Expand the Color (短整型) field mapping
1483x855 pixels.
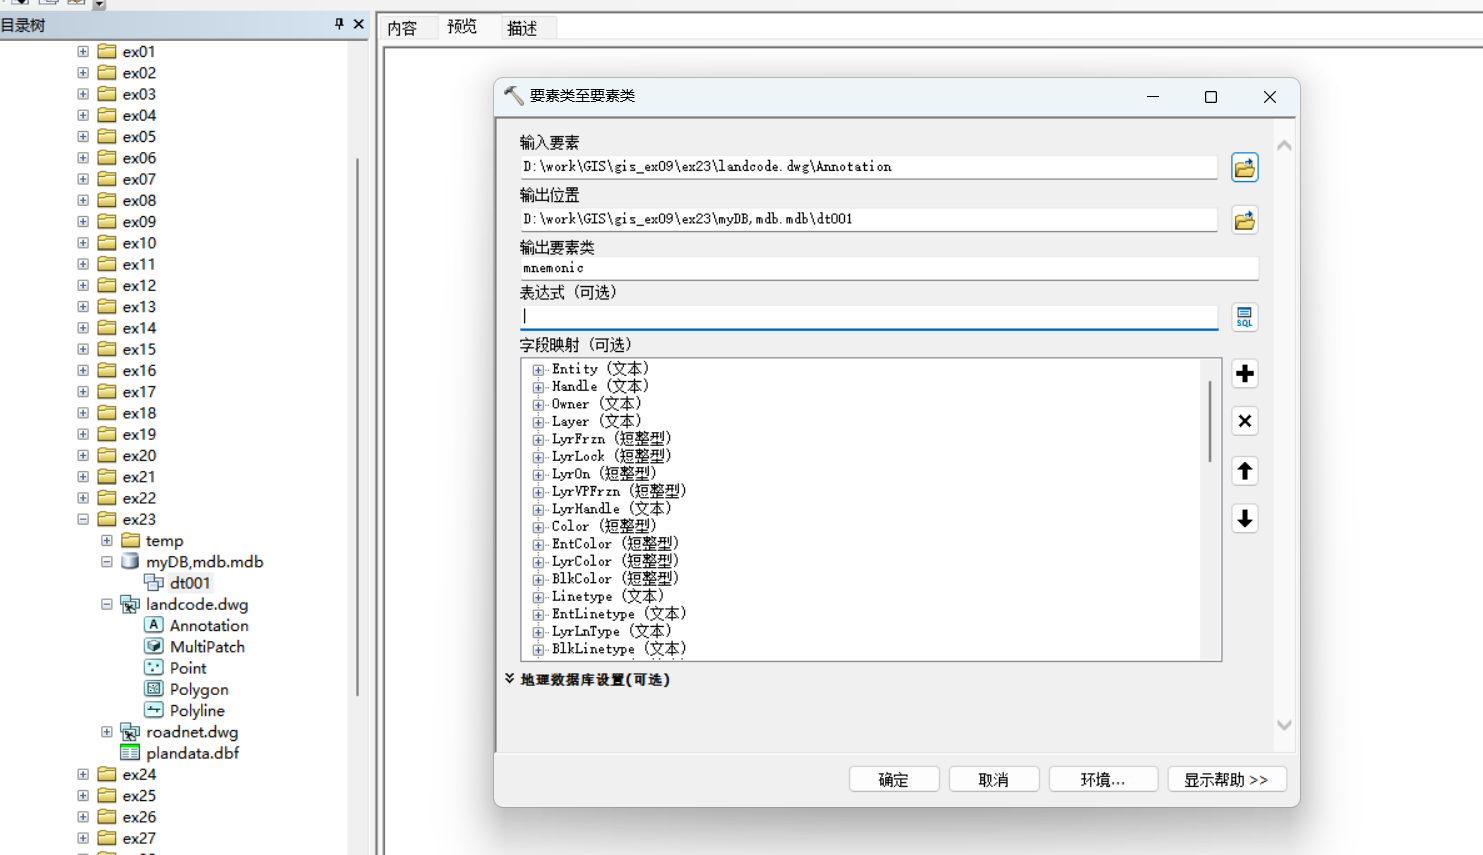click(539, 527)
